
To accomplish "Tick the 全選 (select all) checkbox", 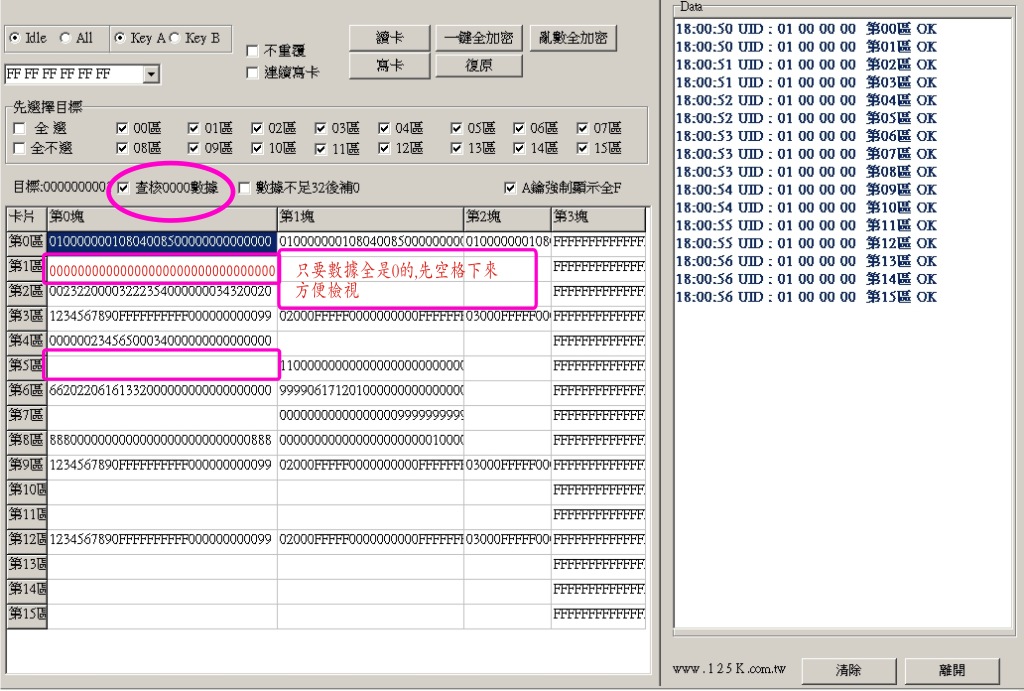I will pyautogui.click(x=19, y=129).
